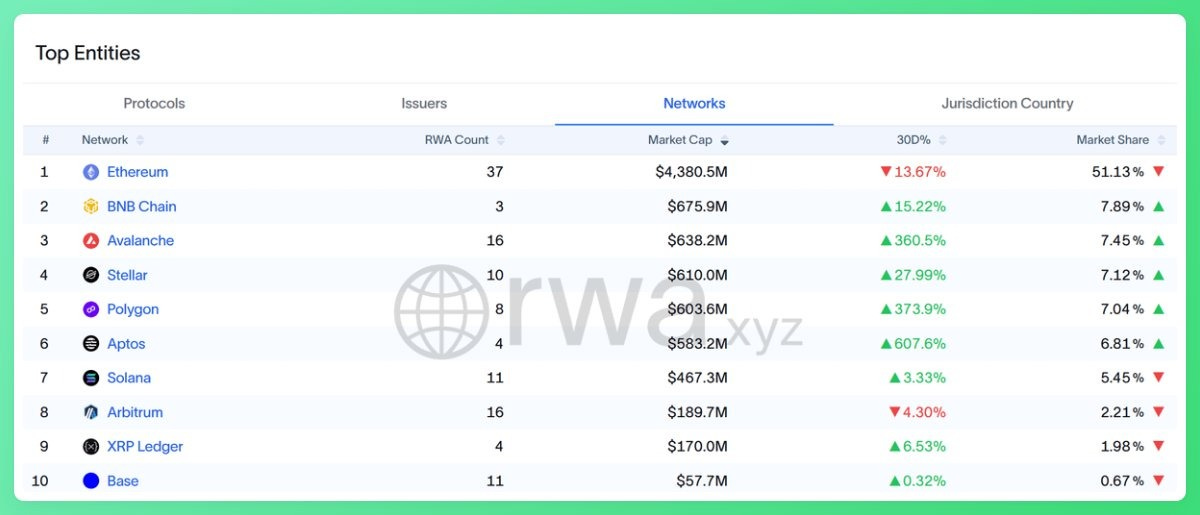Click the Avalanche 30D change 360.5%
1200x515 pixels.
click(x=913, y=240)
